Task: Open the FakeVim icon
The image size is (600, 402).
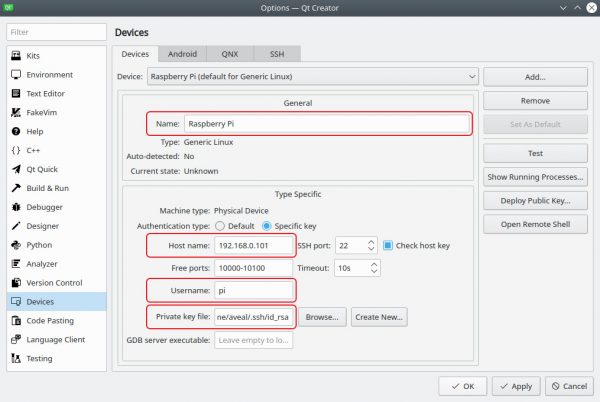Action: point(16,112)
